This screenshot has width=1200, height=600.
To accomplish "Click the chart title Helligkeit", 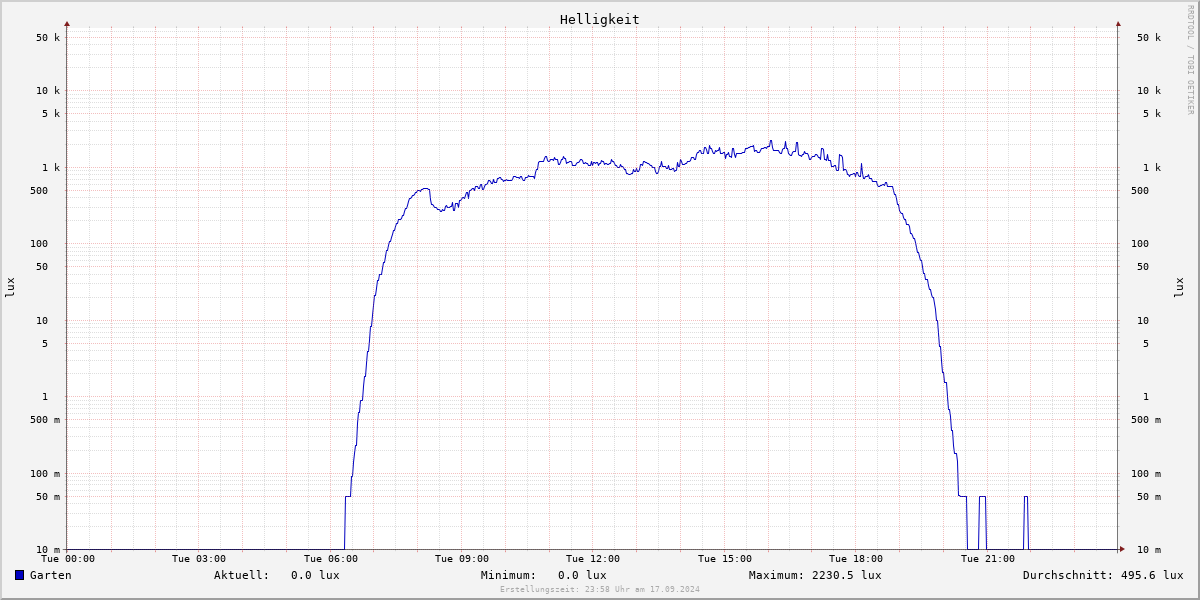I will coord(600,19).
